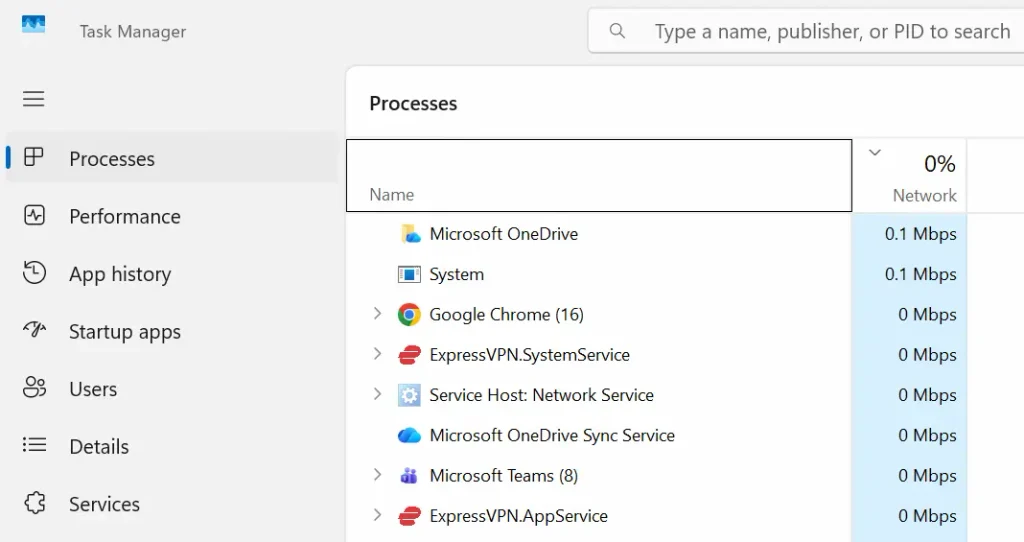Click Microsoft Teams' 0 Mbps value
The image size is (1024, 542).
[x=927, y=476]
